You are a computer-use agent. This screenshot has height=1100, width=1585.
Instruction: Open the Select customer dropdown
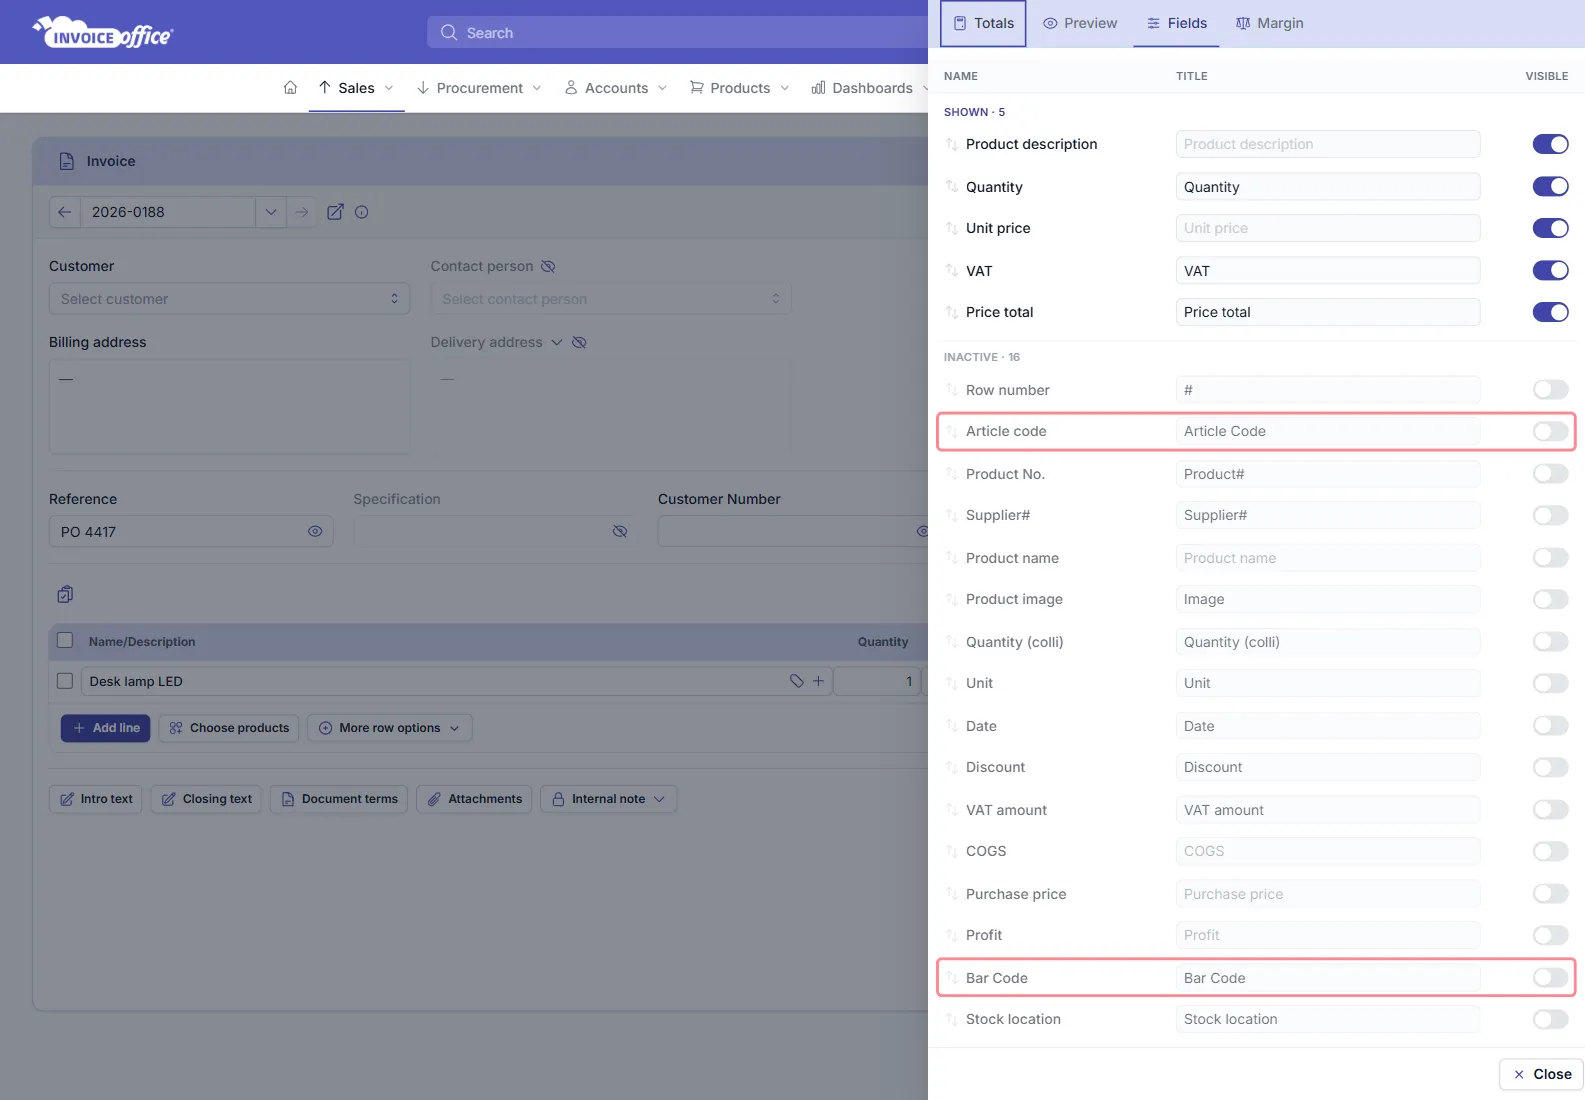coord(229,299)
